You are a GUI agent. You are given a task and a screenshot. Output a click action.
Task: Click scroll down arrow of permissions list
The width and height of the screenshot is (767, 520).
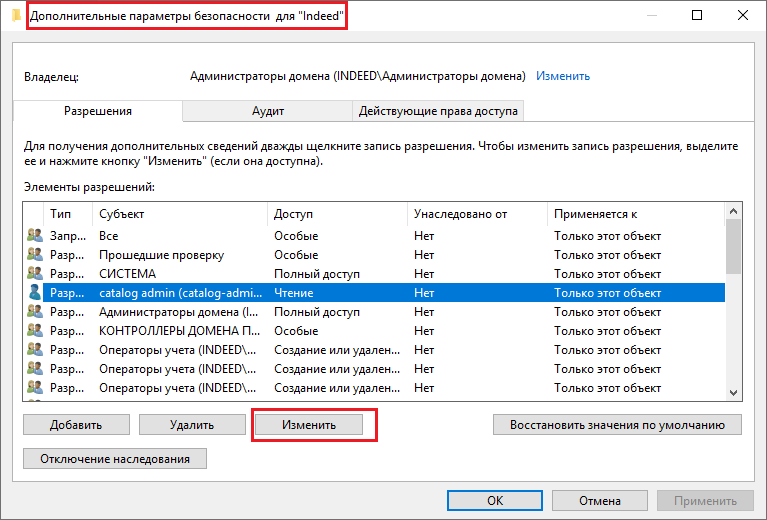(734, 393)
